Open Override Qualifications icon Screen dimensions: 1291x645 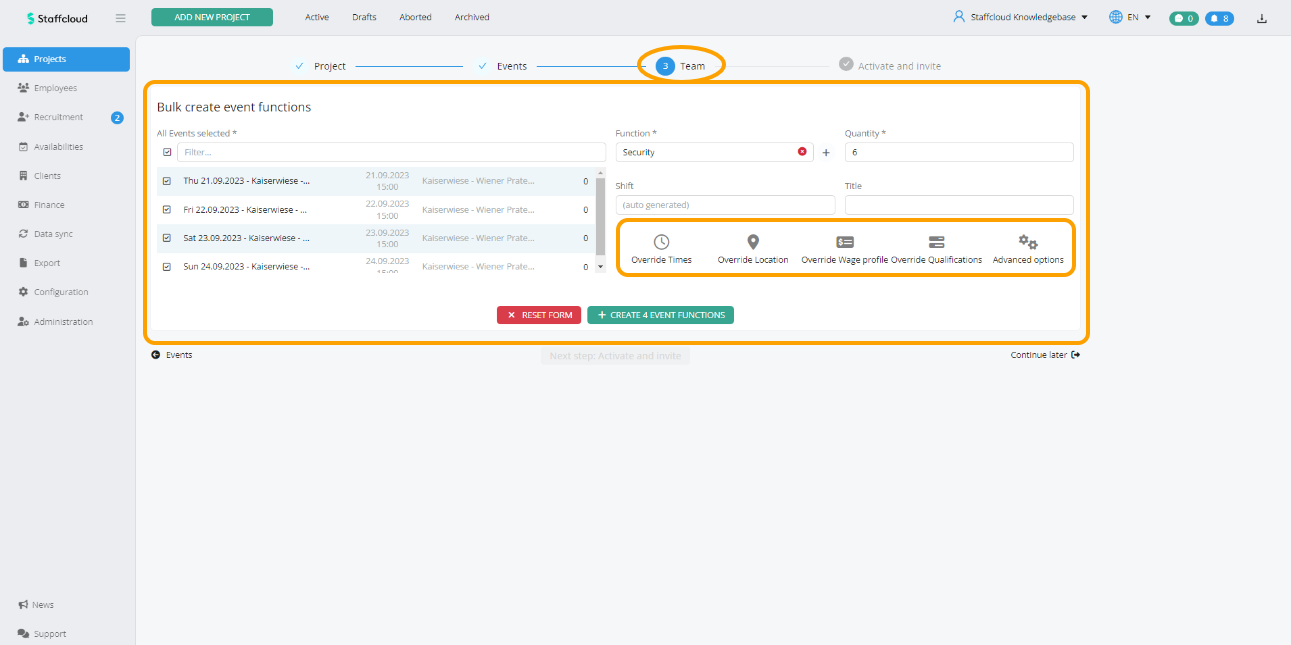pos(936,242)
